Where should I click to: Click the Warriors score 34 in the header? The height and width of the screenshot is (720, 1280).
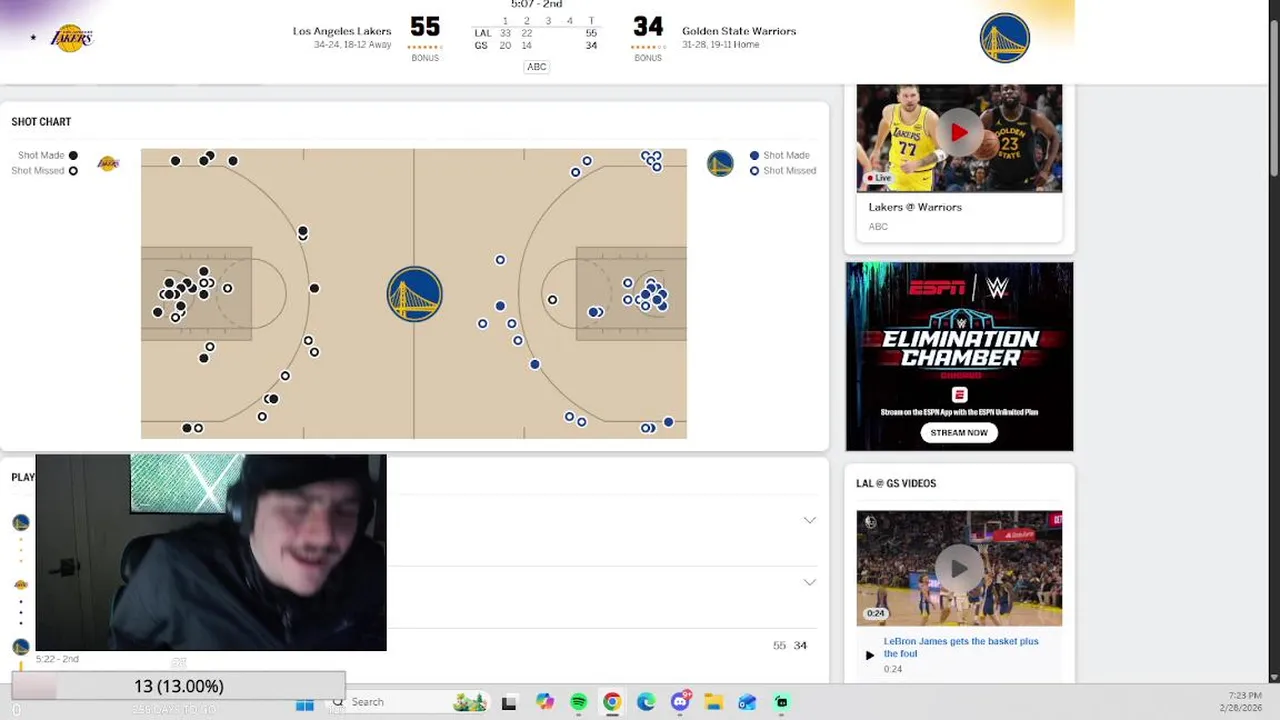pos(648,27)
